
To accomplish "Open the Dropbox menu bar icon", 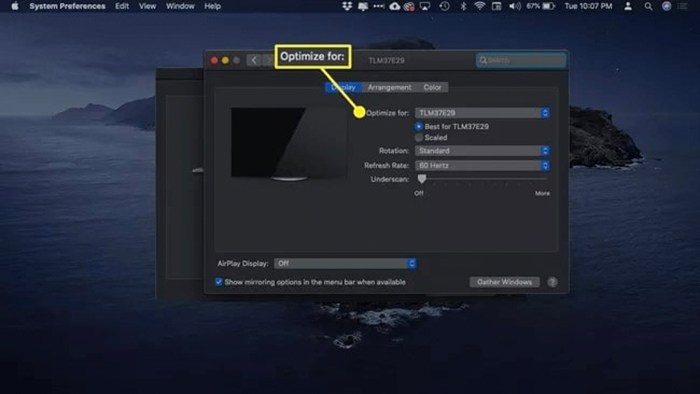I will (346, 6).
